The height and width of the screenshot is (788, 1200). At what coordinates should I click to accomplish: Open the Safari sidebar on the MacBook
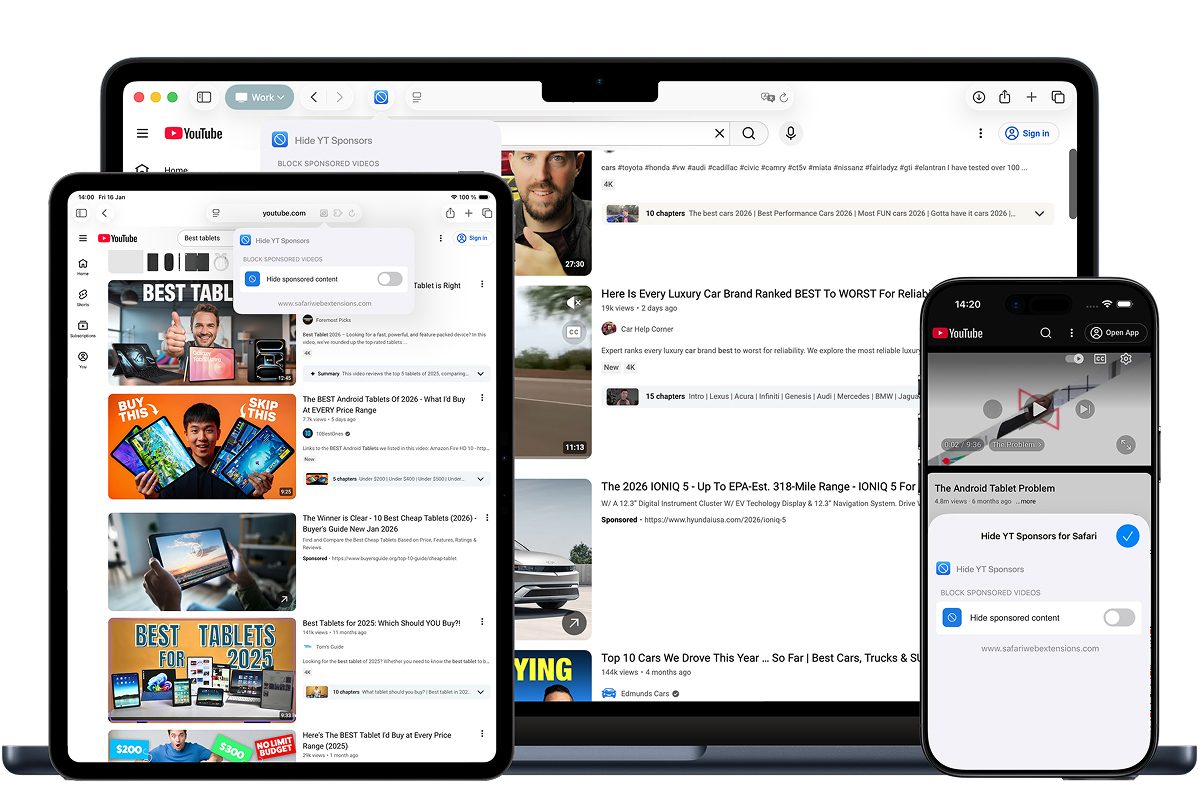[x=204, y=97]
